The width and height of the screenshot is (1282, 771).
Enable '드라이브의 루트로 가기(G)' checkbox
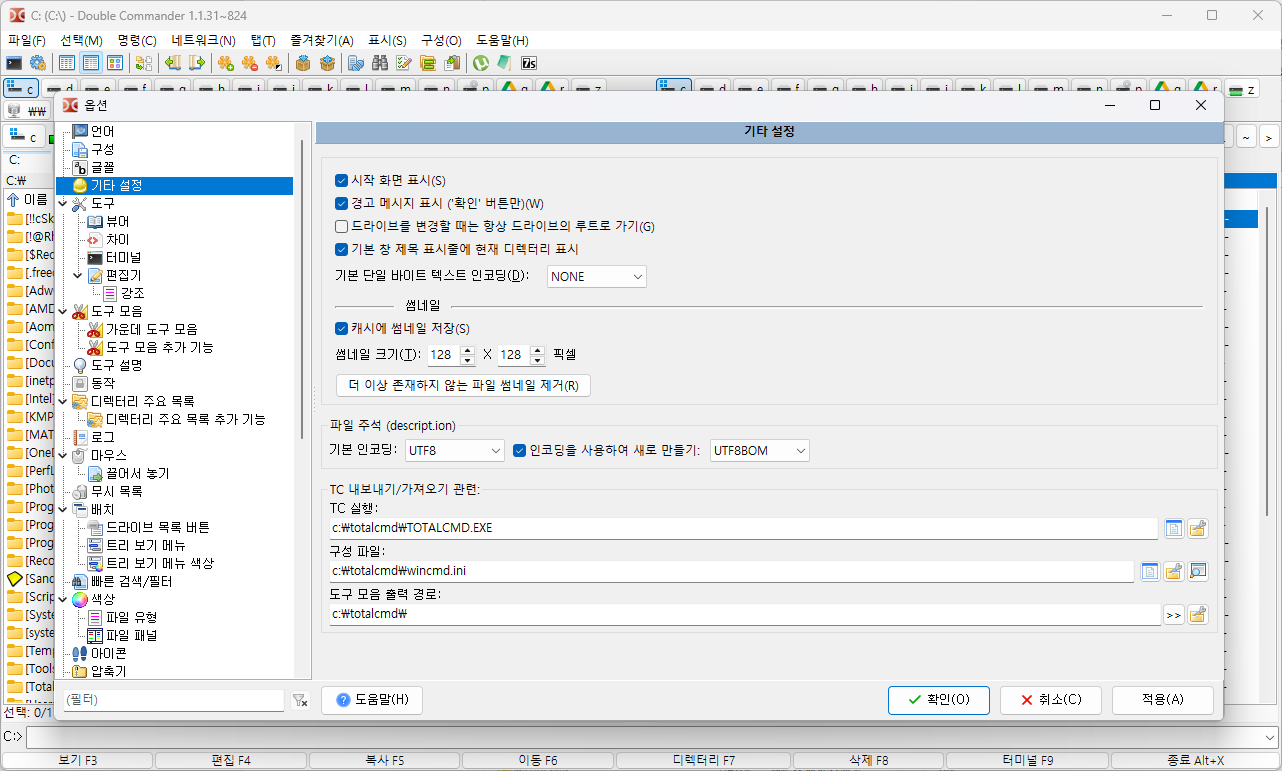[341, 226]
